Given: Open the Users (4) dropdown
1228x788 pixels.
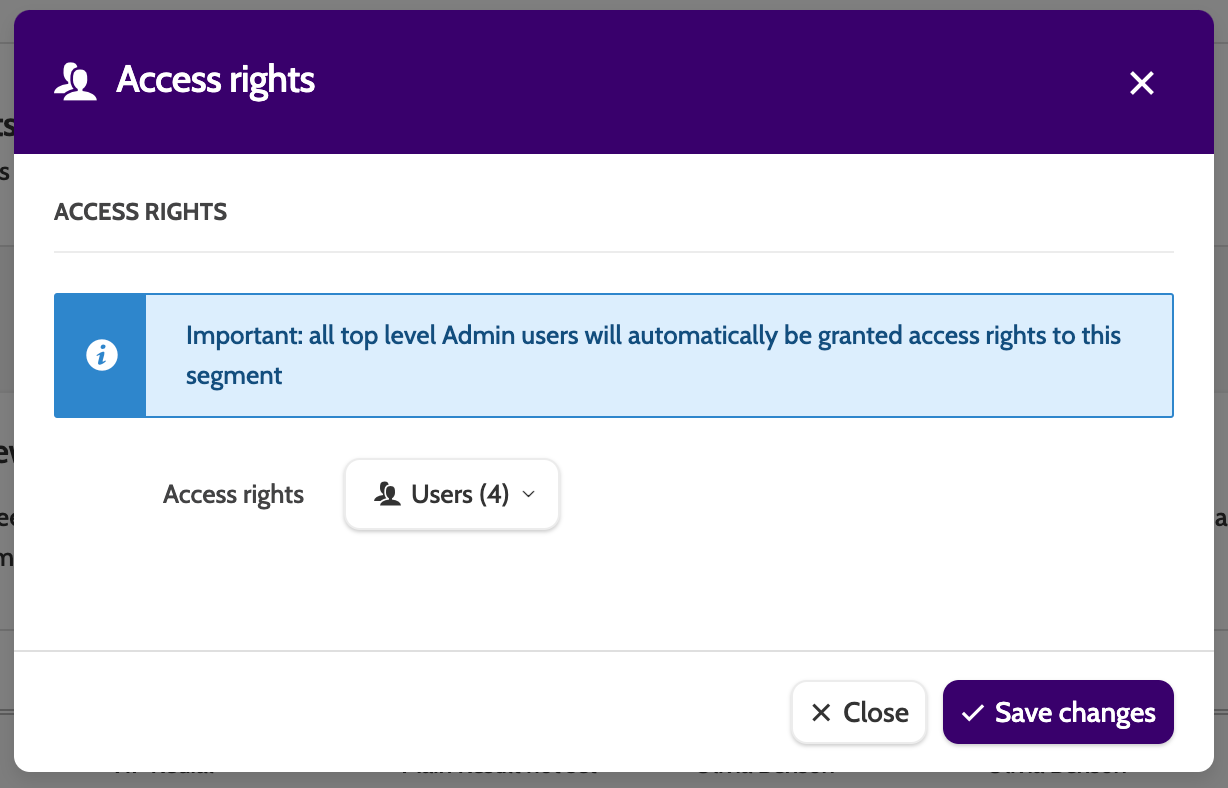Looking at the screenshot, I should 452,494.
